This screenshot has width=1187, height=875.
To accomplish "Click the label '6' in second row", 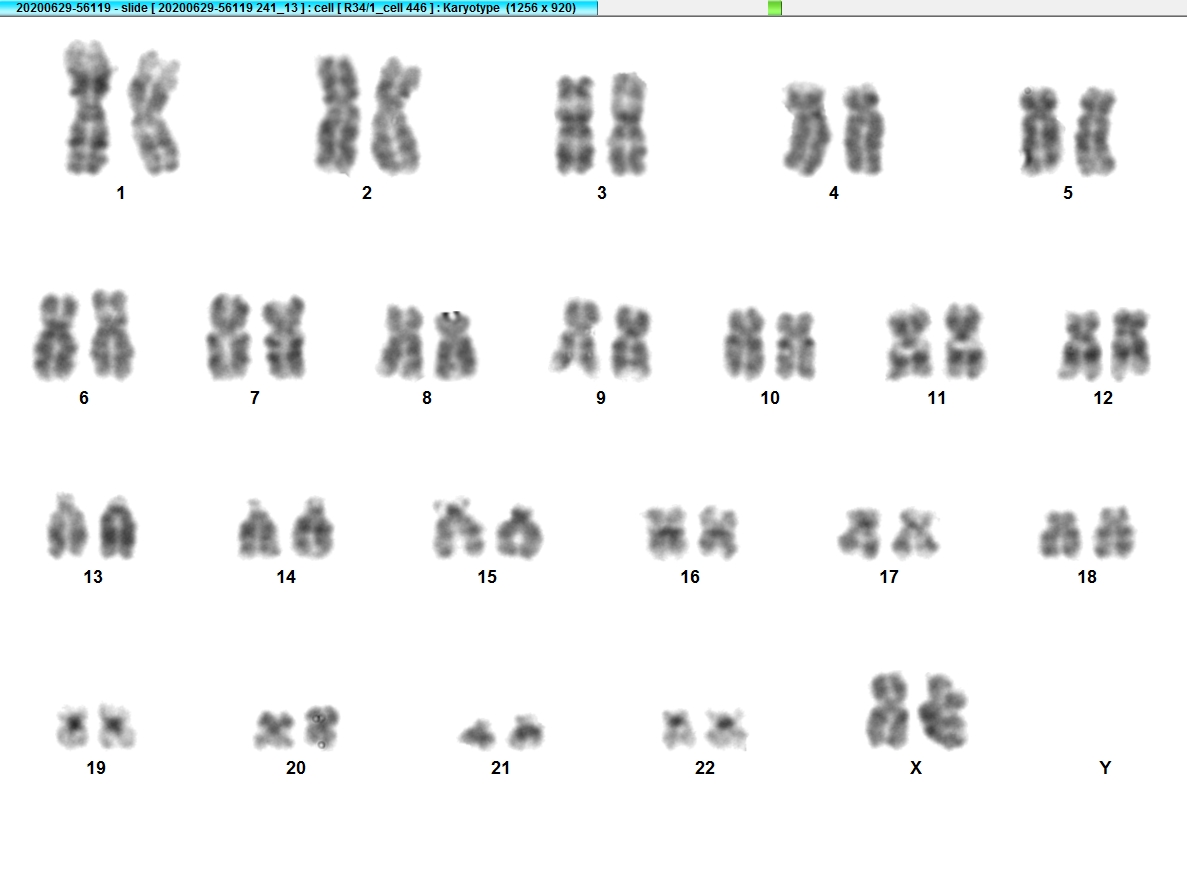I will pos(84,398).
